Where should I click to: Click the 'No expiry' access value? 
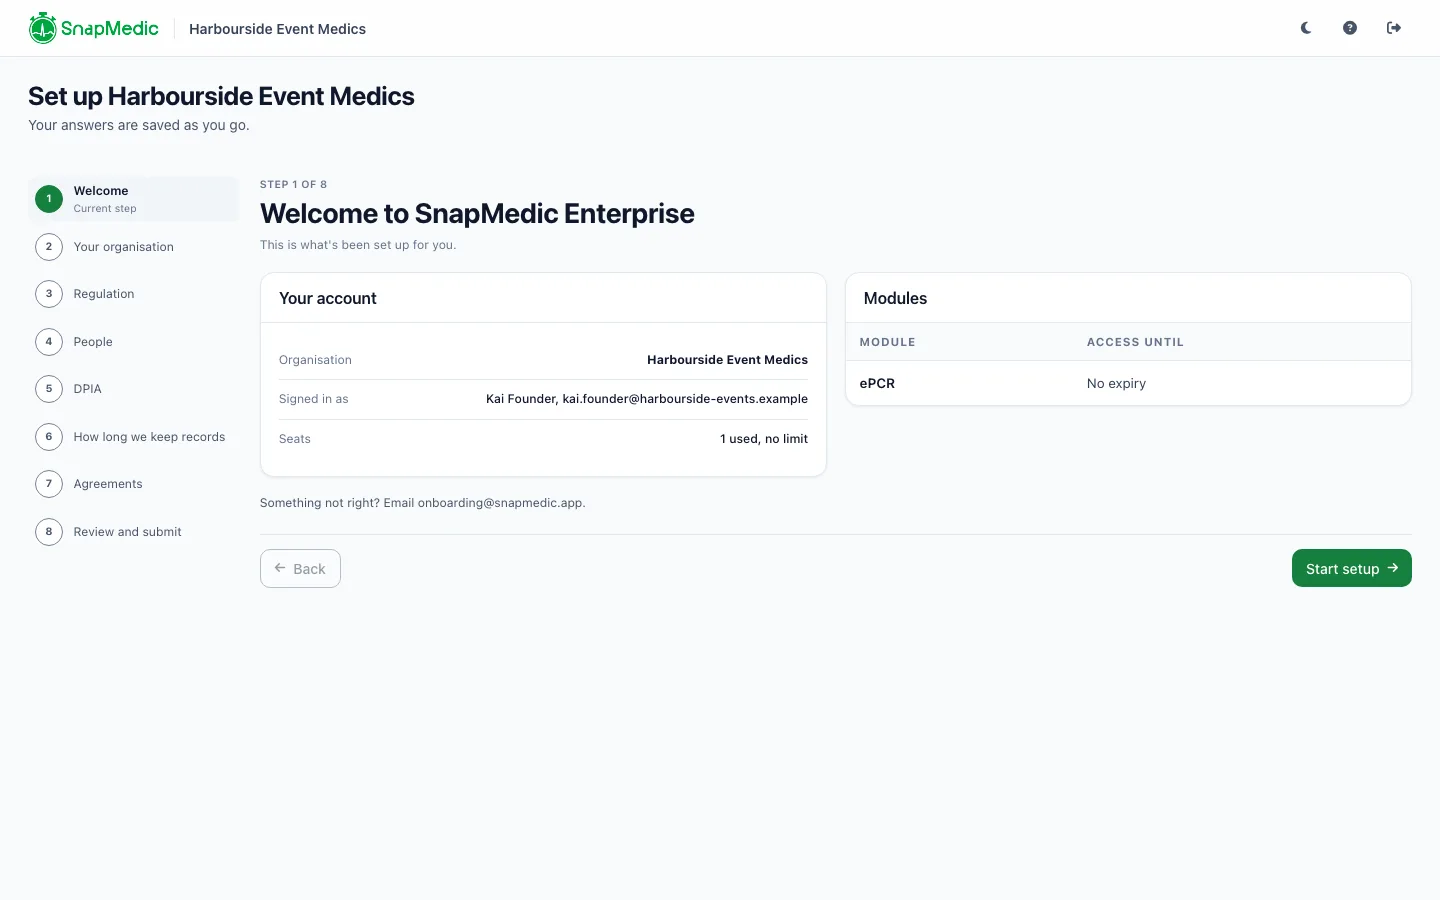click(x=1116, y=383)
